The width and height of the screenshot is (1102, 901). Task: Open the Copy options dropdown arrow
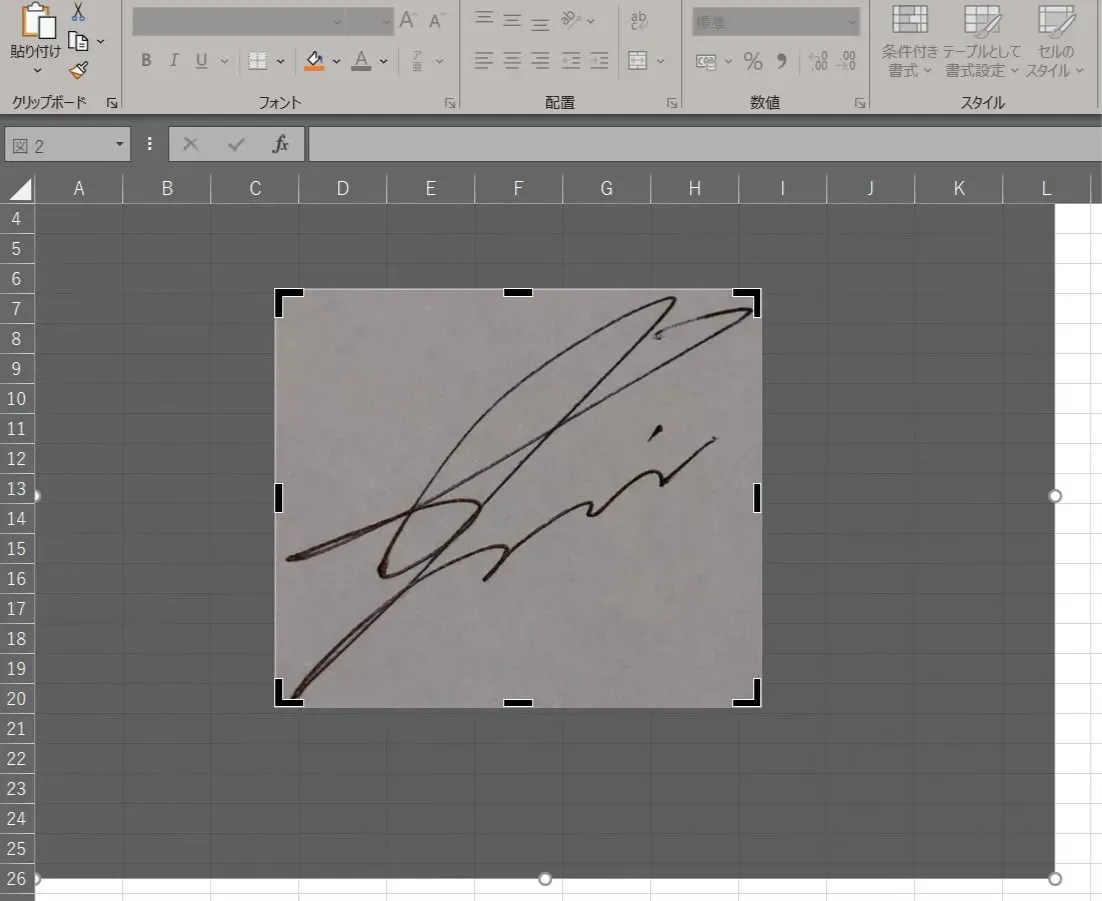[101, 42]
